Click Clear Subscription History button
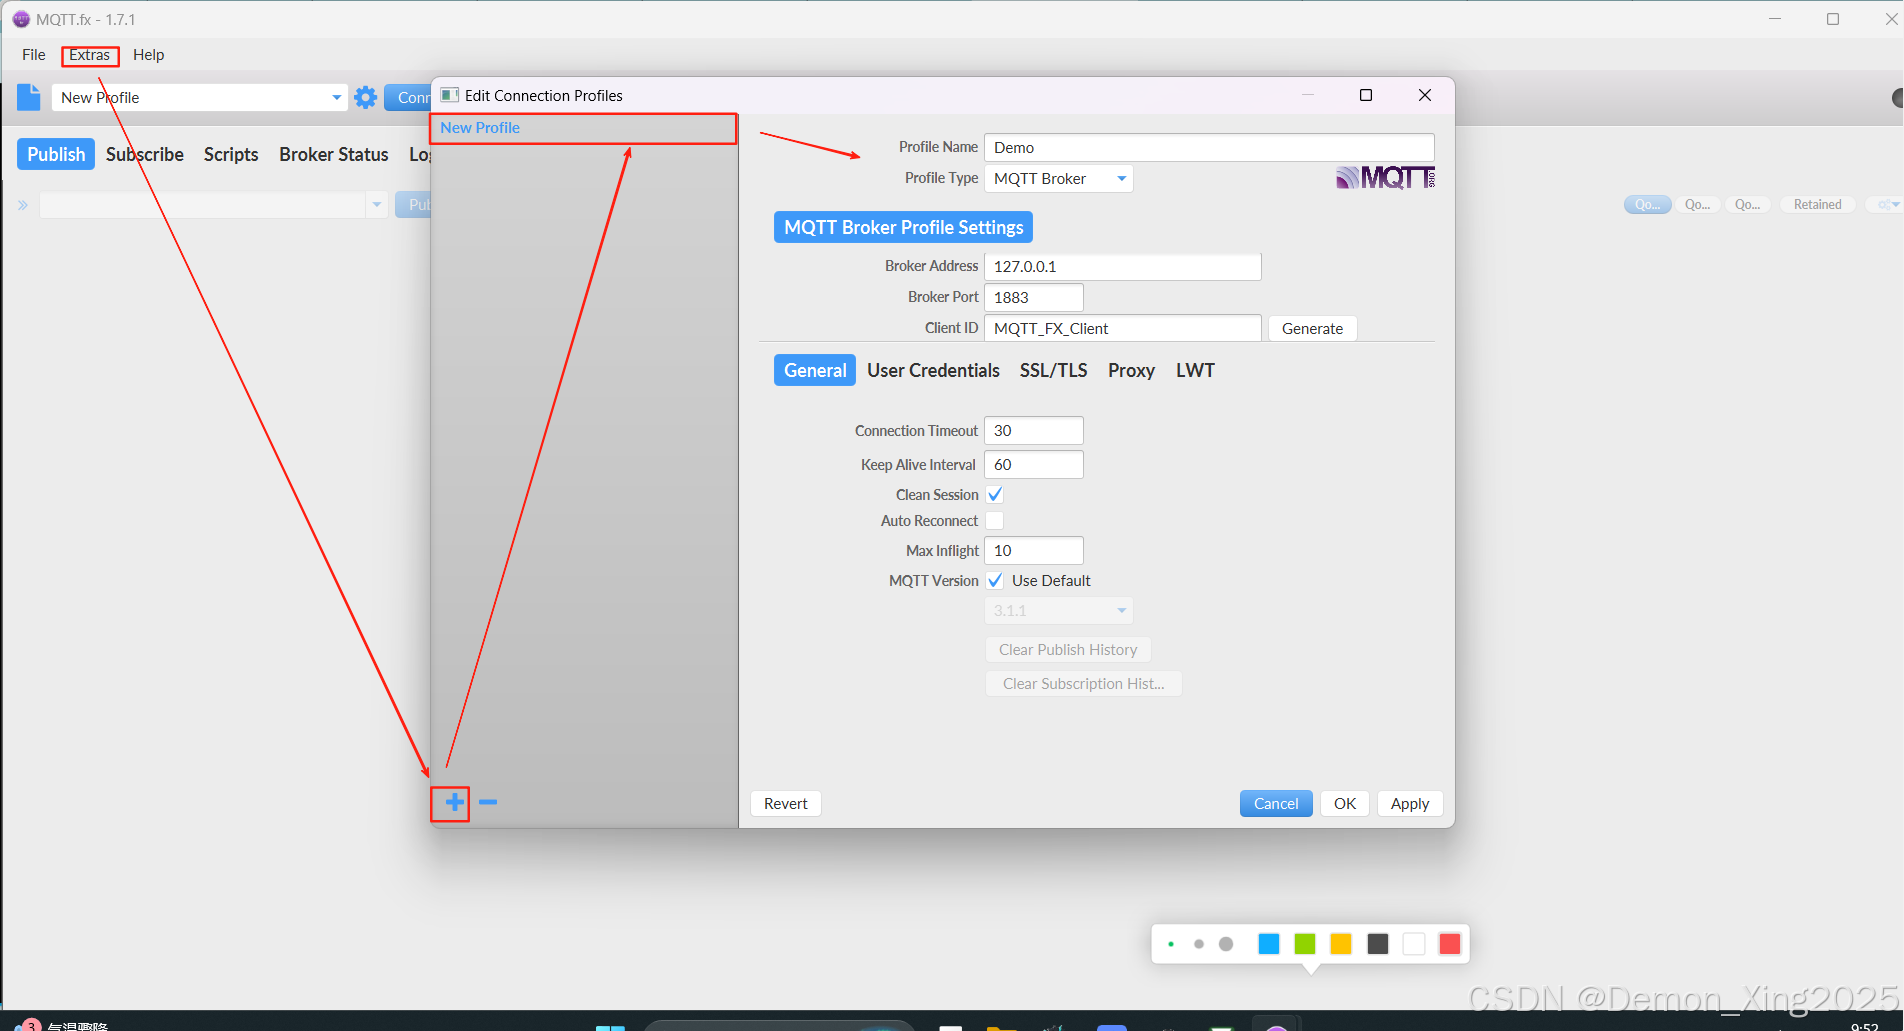The image size is (1904, 1031). click(1084, 684)
